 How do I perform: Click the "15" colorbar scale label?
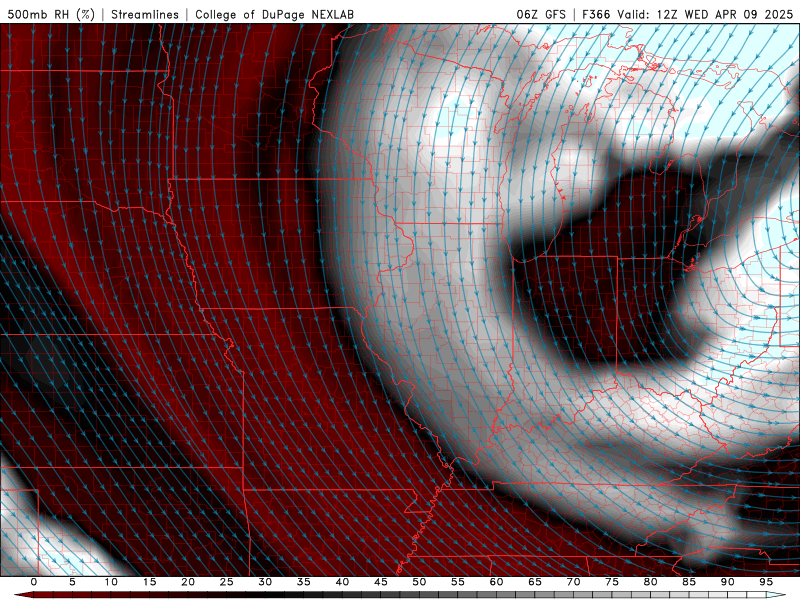[x=149, y=582]
